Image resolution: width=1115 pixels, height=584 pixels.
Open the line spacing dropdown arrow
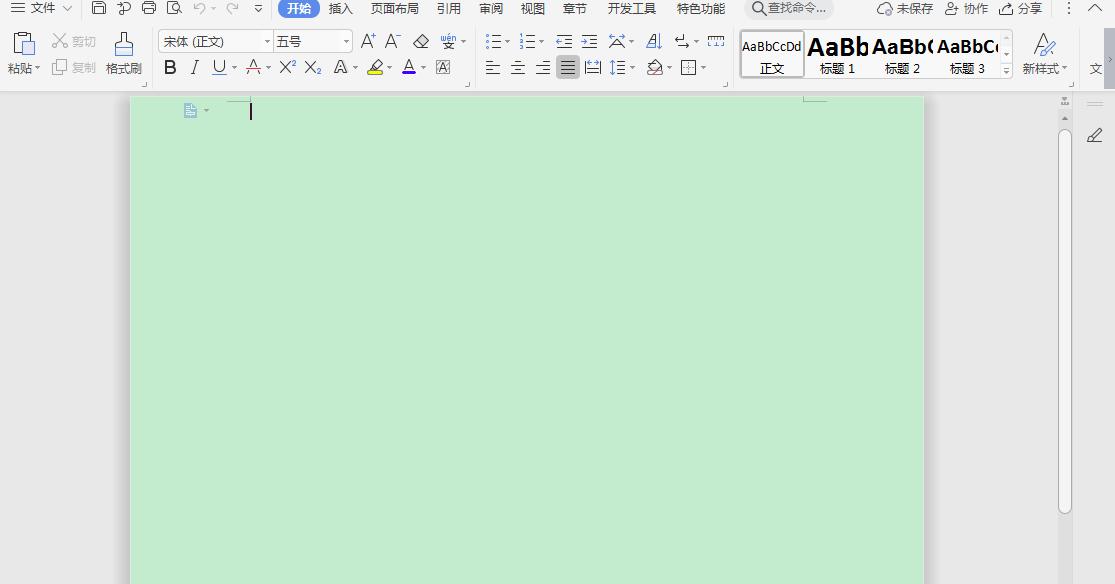click(x=632, y=68)
